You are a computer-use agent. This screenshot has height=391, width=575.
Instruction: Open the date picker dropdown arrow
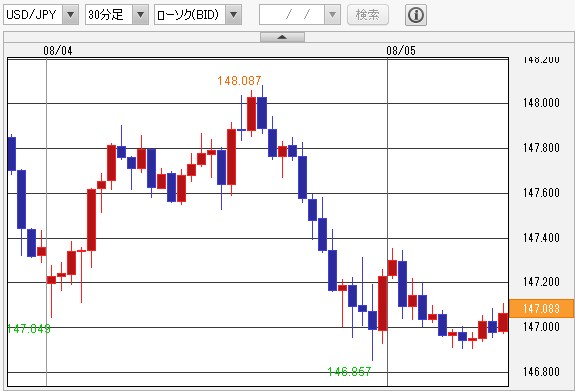tap(333, 15)
